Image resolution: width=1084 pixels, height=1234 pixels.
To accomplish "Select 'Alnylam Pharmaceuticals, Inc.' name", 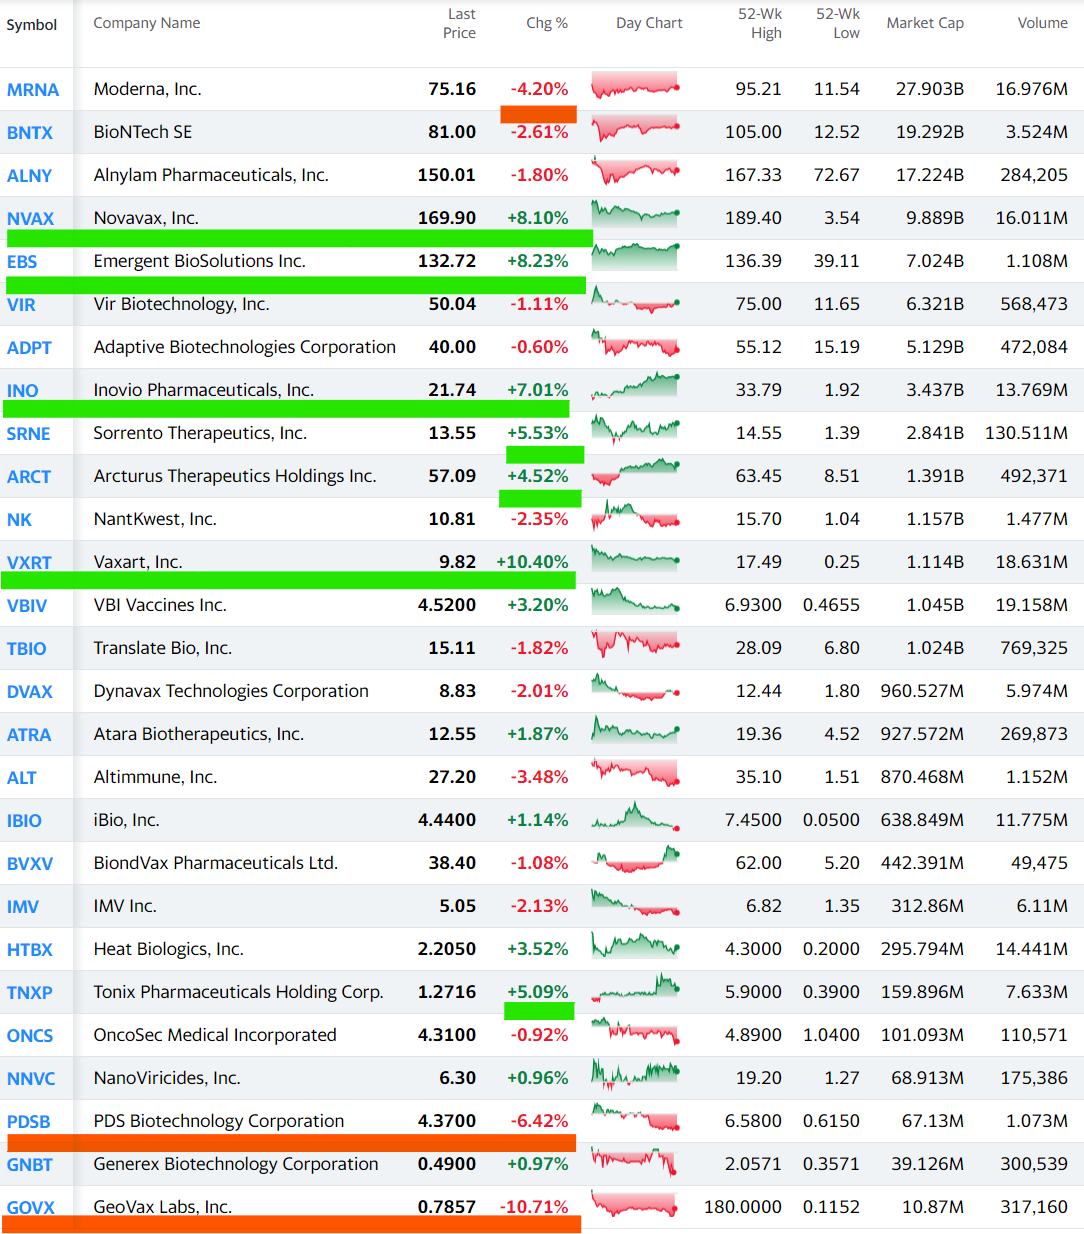I will pyautogui.click(x=211, y=175).
